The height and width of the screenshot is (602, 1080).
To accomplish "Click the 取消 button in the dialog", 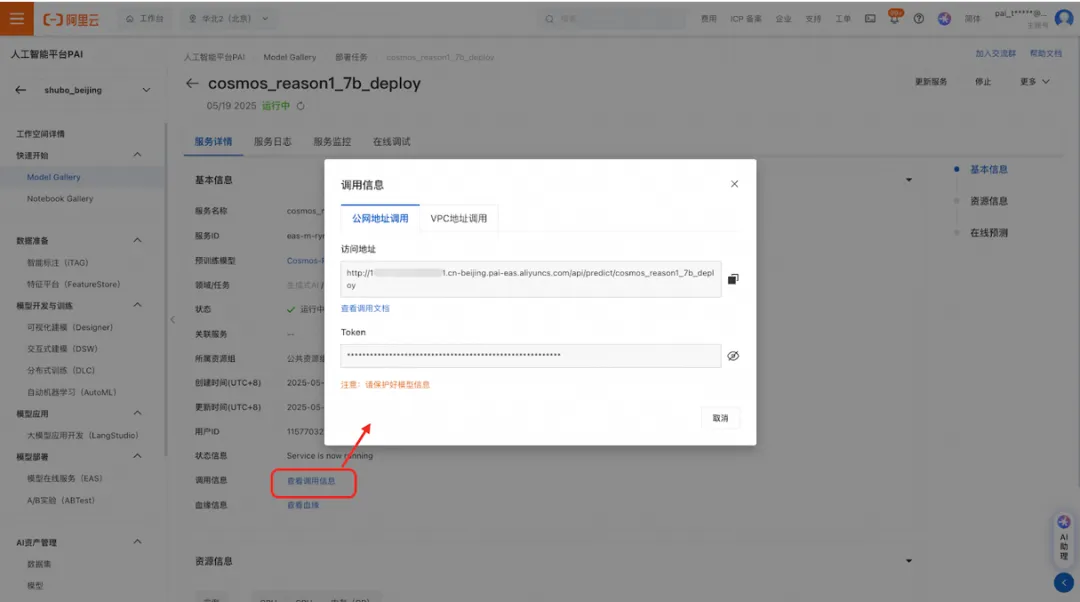I will tap(720, 416).
